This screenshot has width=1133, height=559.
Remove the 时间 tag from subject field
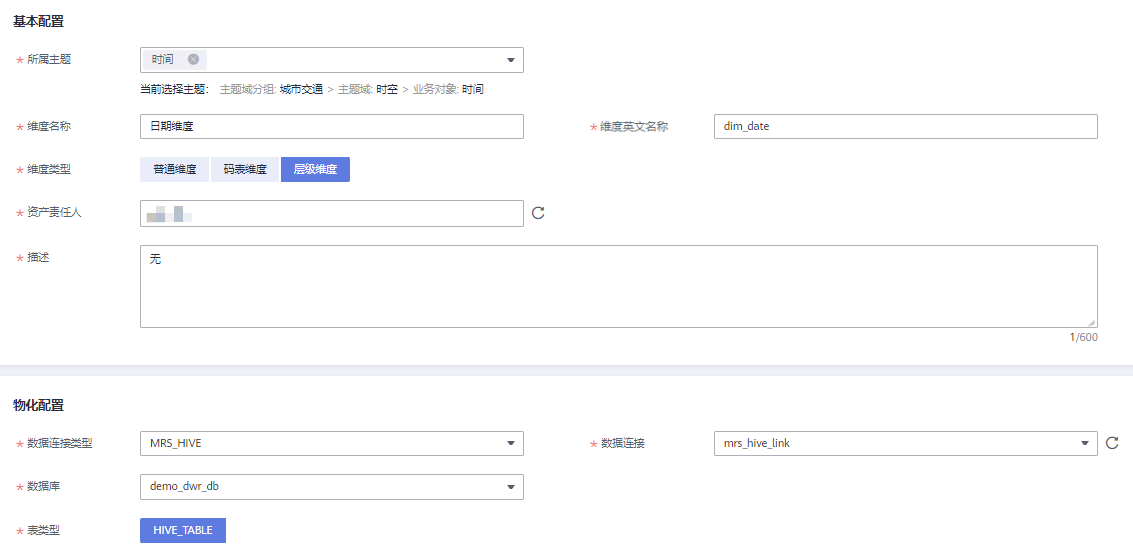[x=193, y=60]
